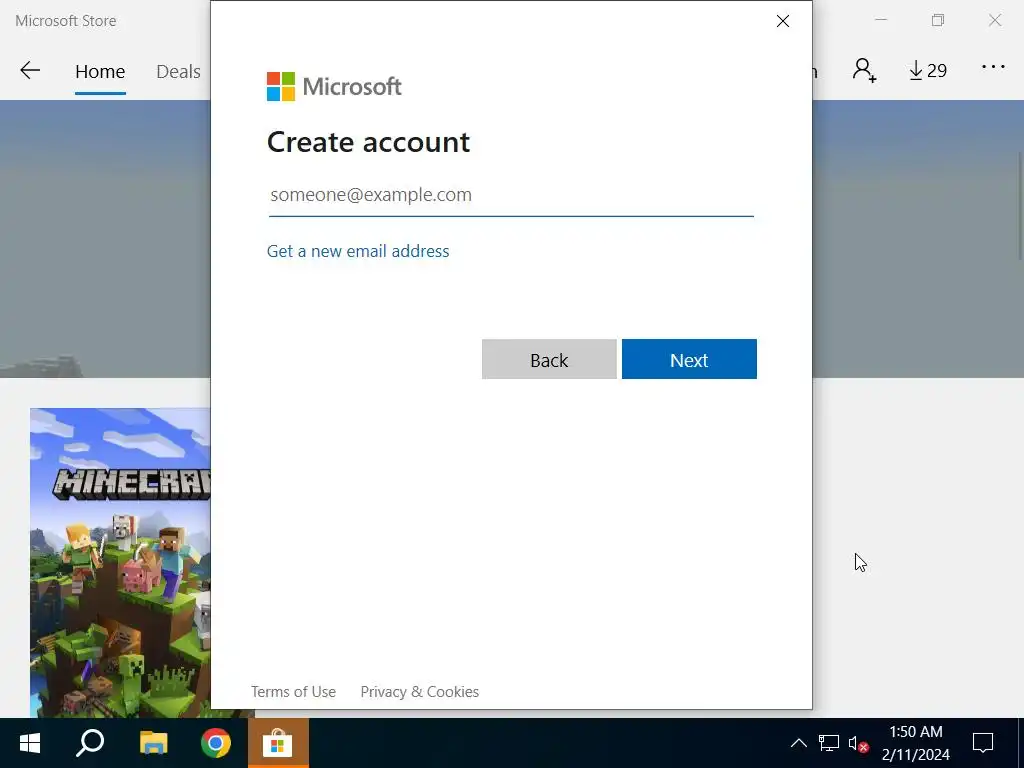Close the Create account dialog
The height and width of the screenshot is (768, 1024).
(x=782, y=21)
